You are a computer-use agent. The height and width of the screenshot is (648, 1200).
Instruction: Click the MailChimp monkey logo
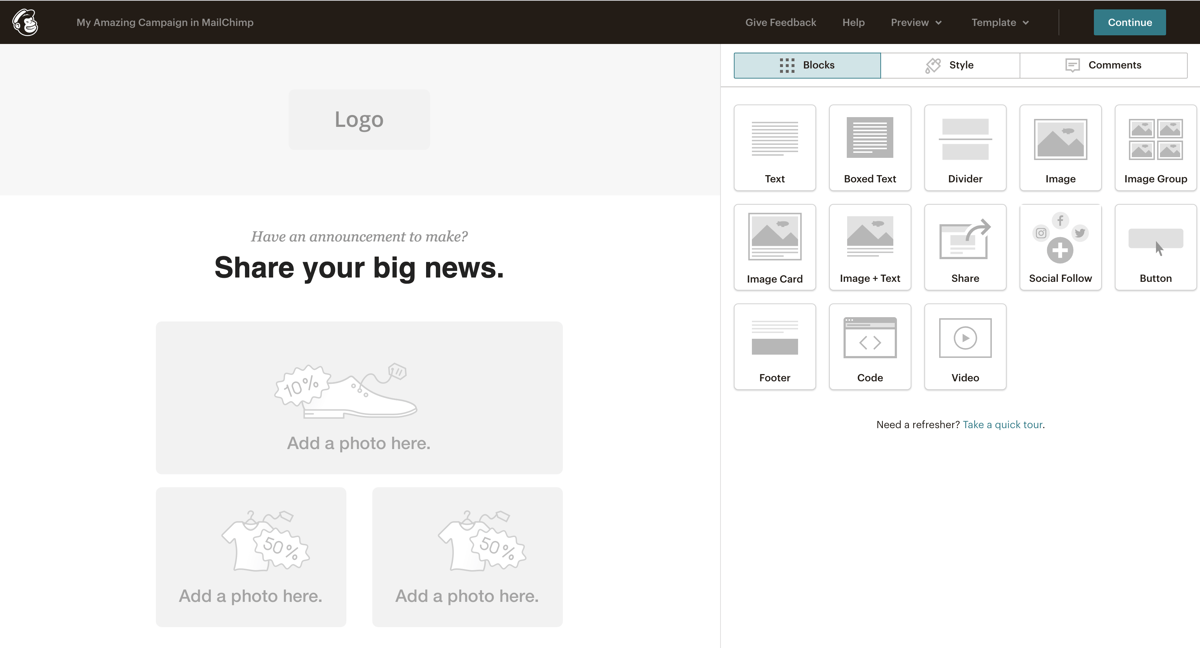(x=25, y=22)
